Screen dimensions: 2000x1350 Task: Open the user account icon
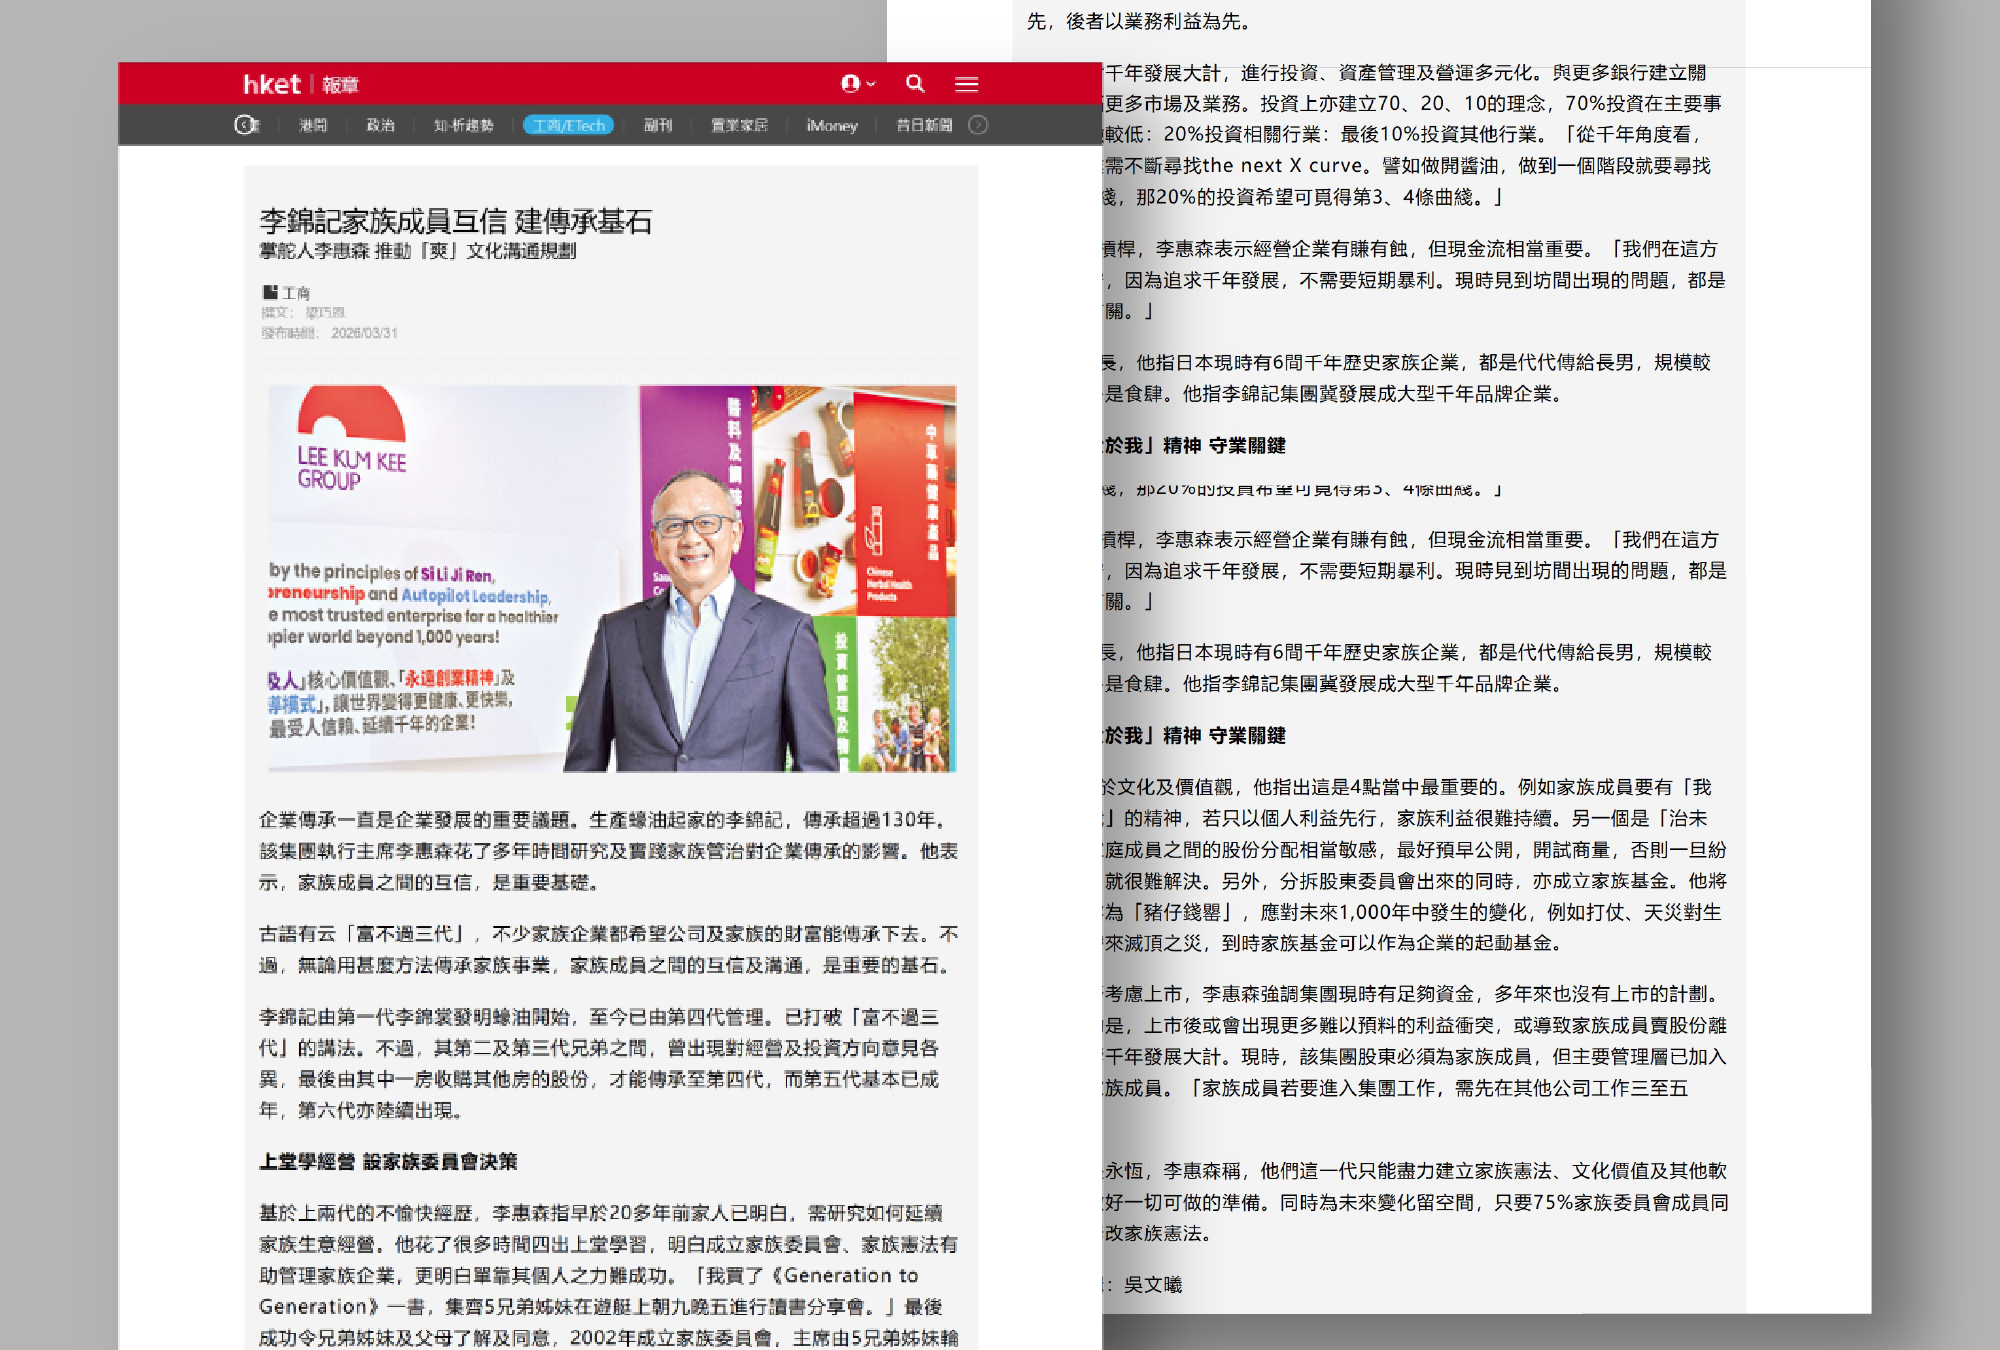(x=850, y=84)
